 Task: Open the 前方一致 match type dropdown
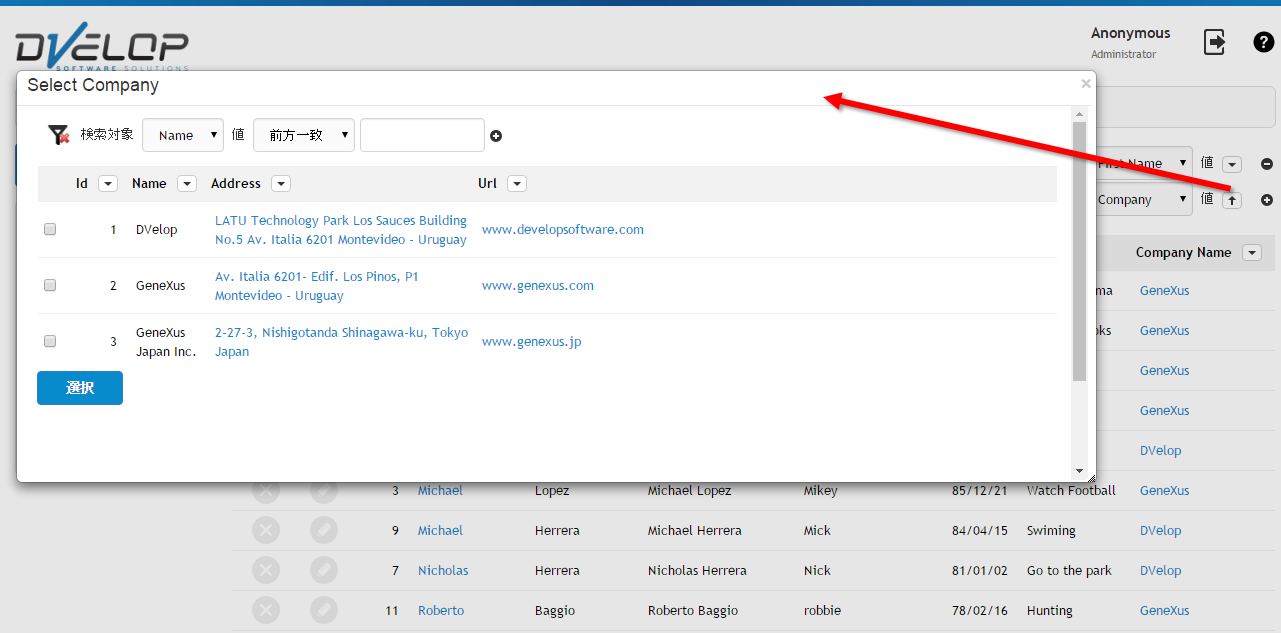[x=304, y=135]
